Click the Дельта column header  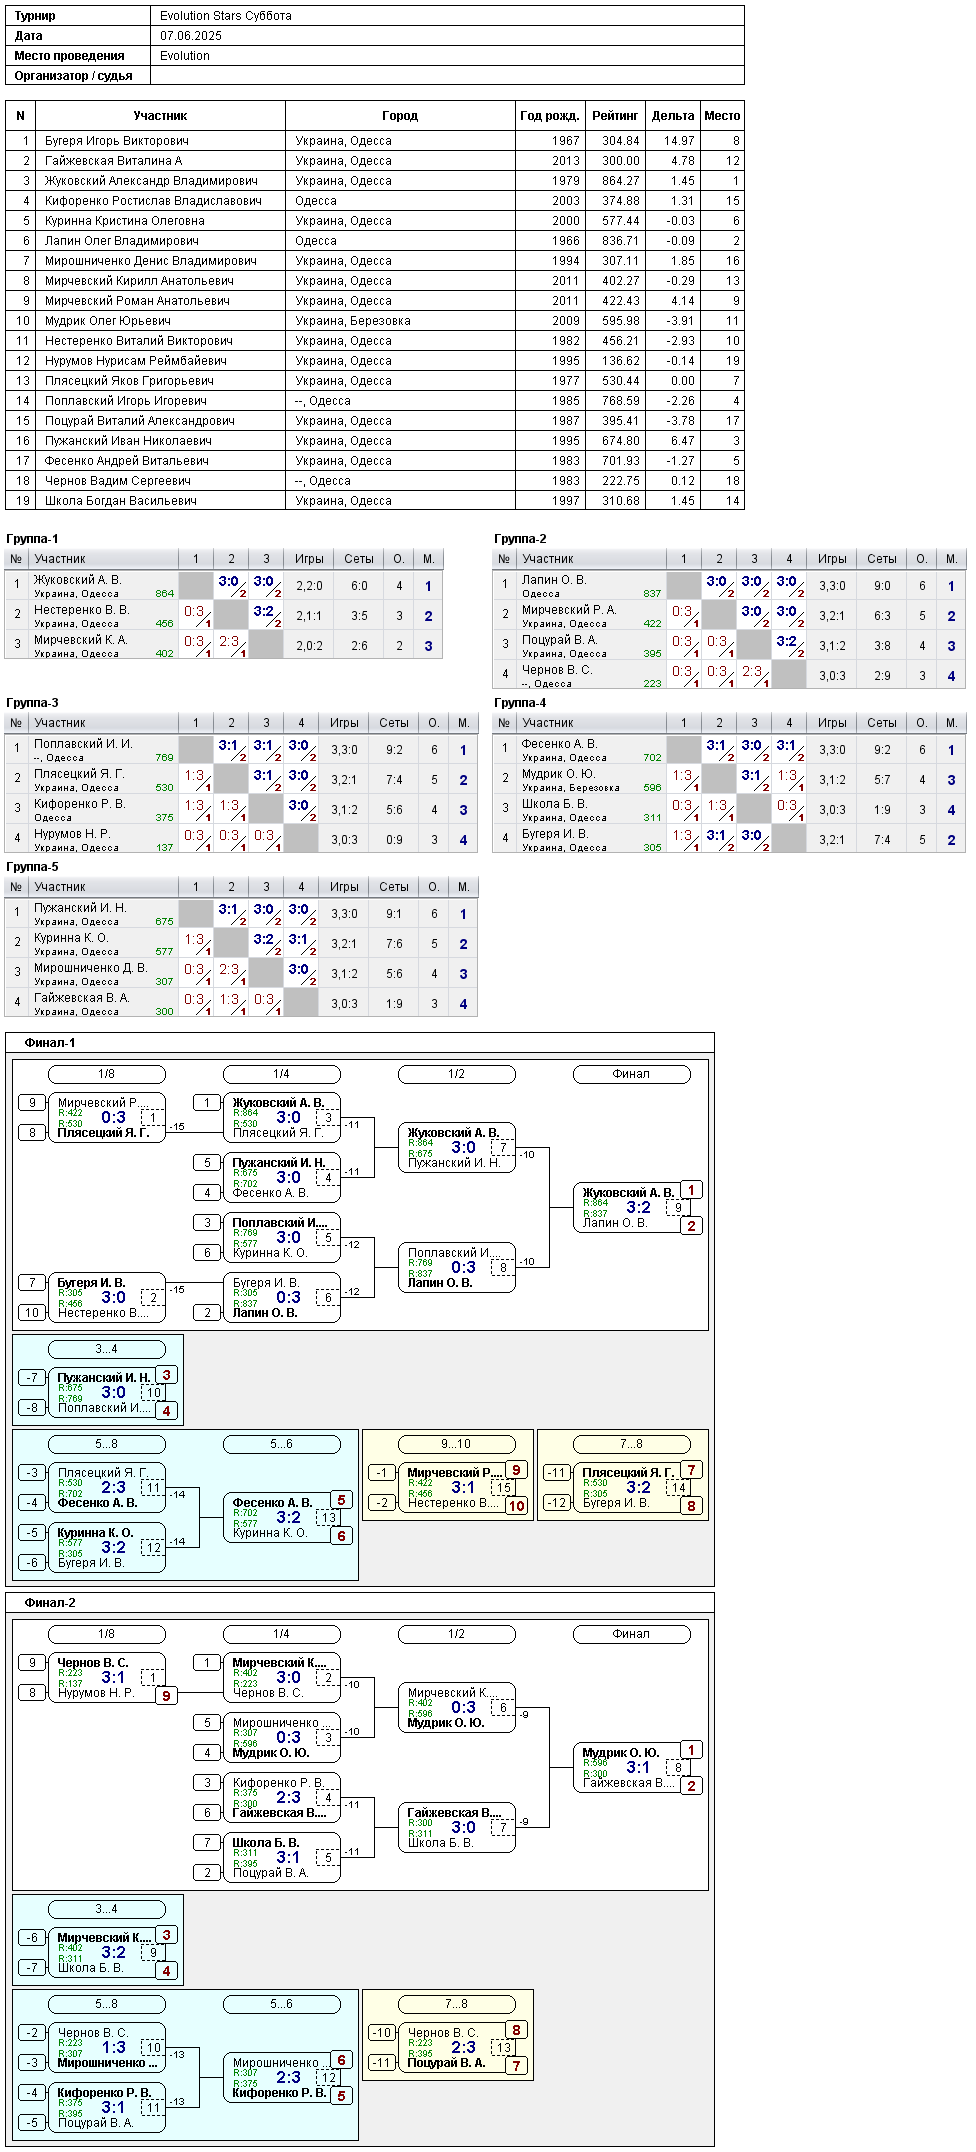(x=673, y=116)
